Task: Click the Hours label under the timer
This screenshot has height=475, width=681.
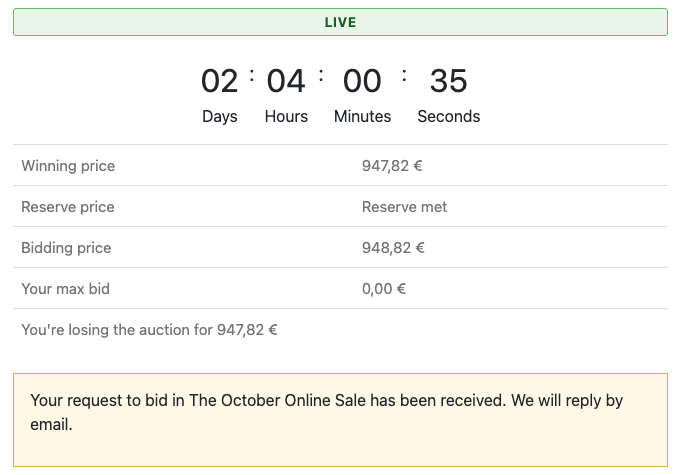Action: [286, 116]
